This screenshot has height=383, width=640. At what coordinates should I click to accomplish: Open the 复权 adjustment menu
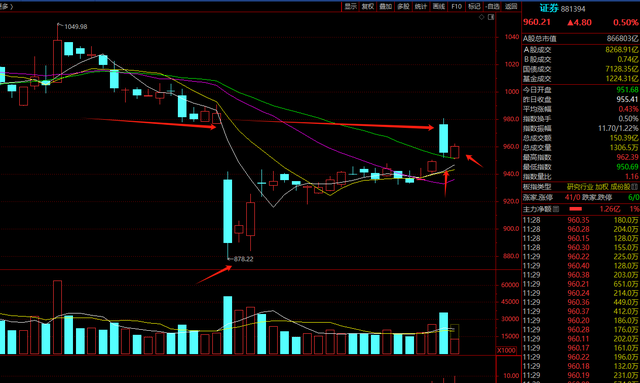coord(368,6)
